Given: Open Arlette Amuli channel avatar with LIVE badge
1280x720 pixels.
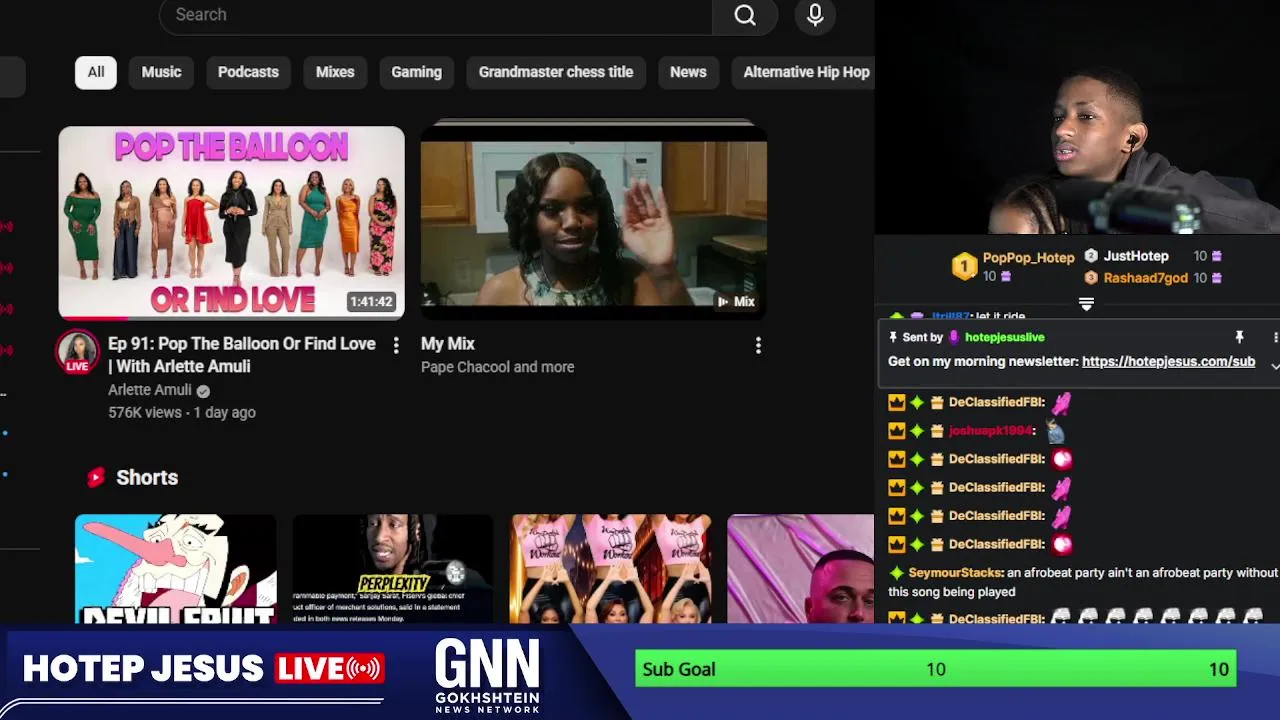Looking at the screenshot, I should (77, 352).
